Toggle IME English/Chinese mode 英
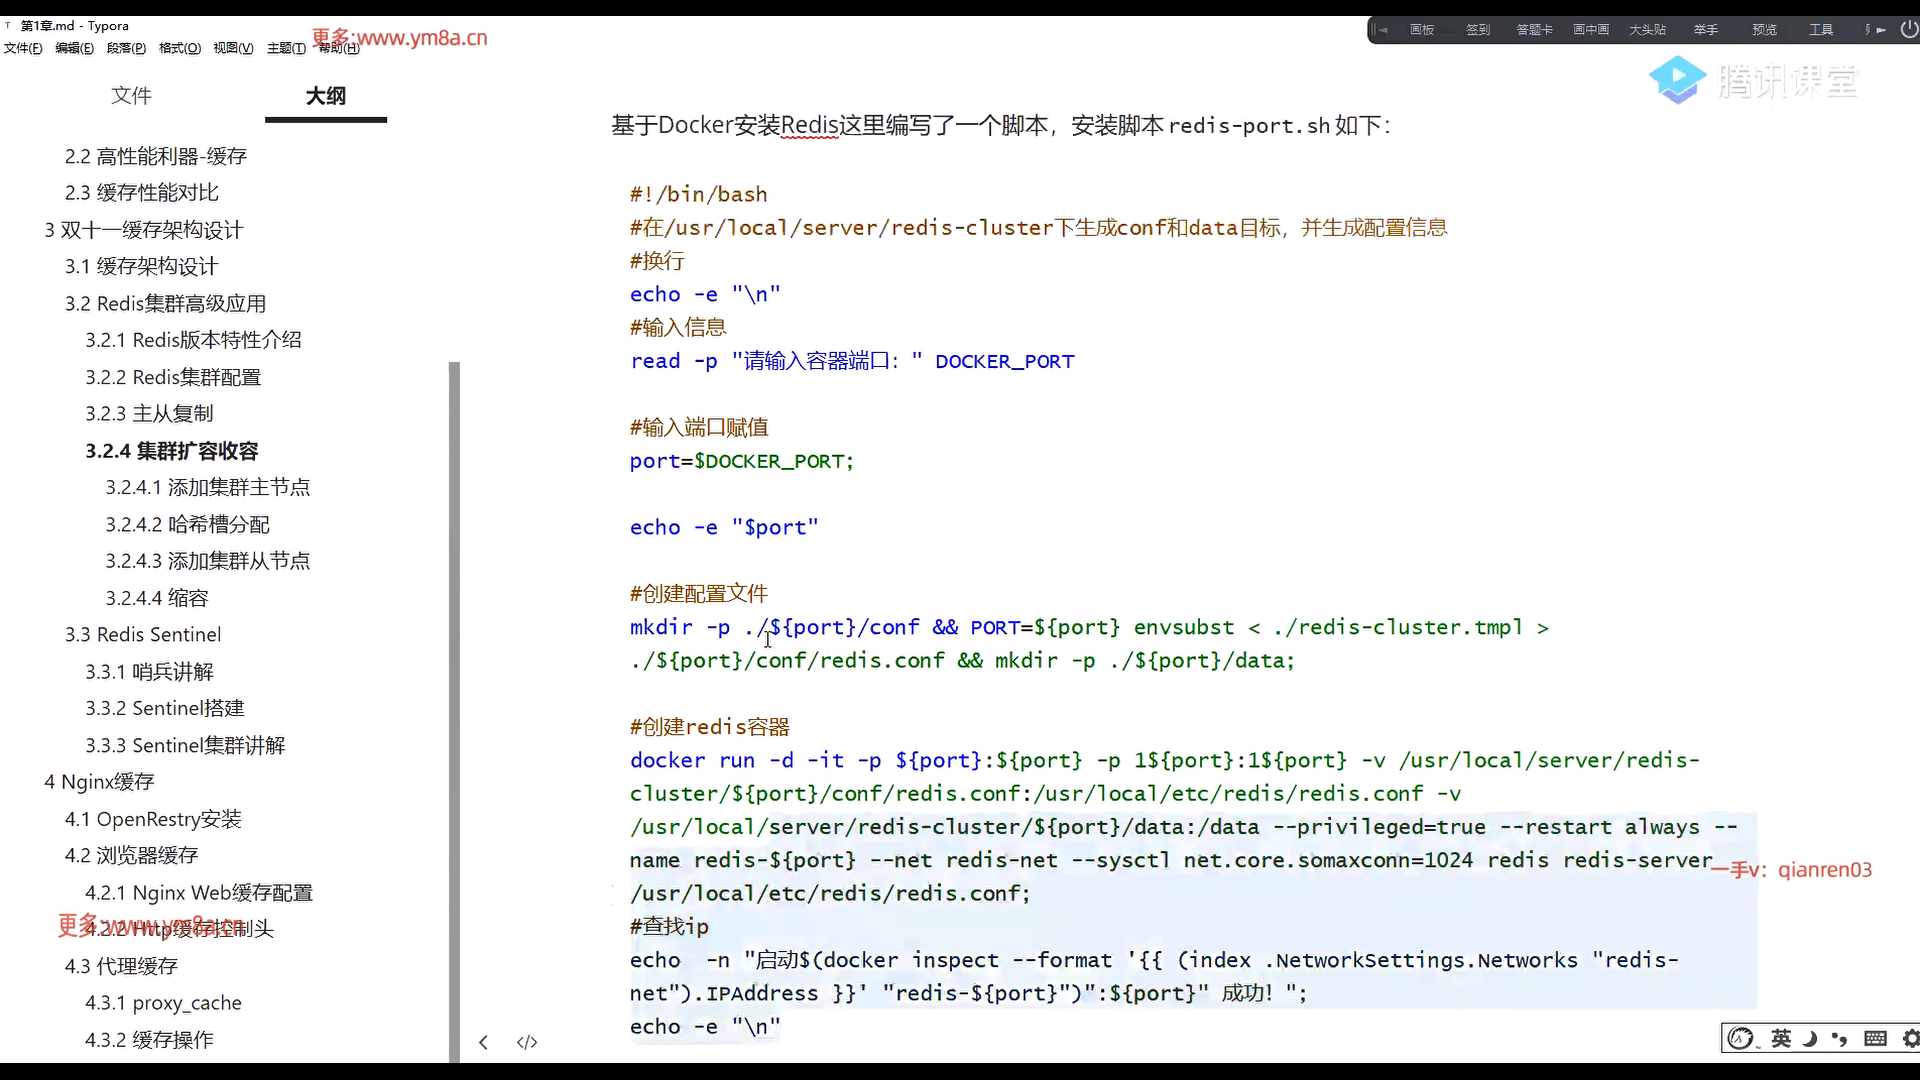This screenshot has width=1920, height=1080. coord(1781,1039)
